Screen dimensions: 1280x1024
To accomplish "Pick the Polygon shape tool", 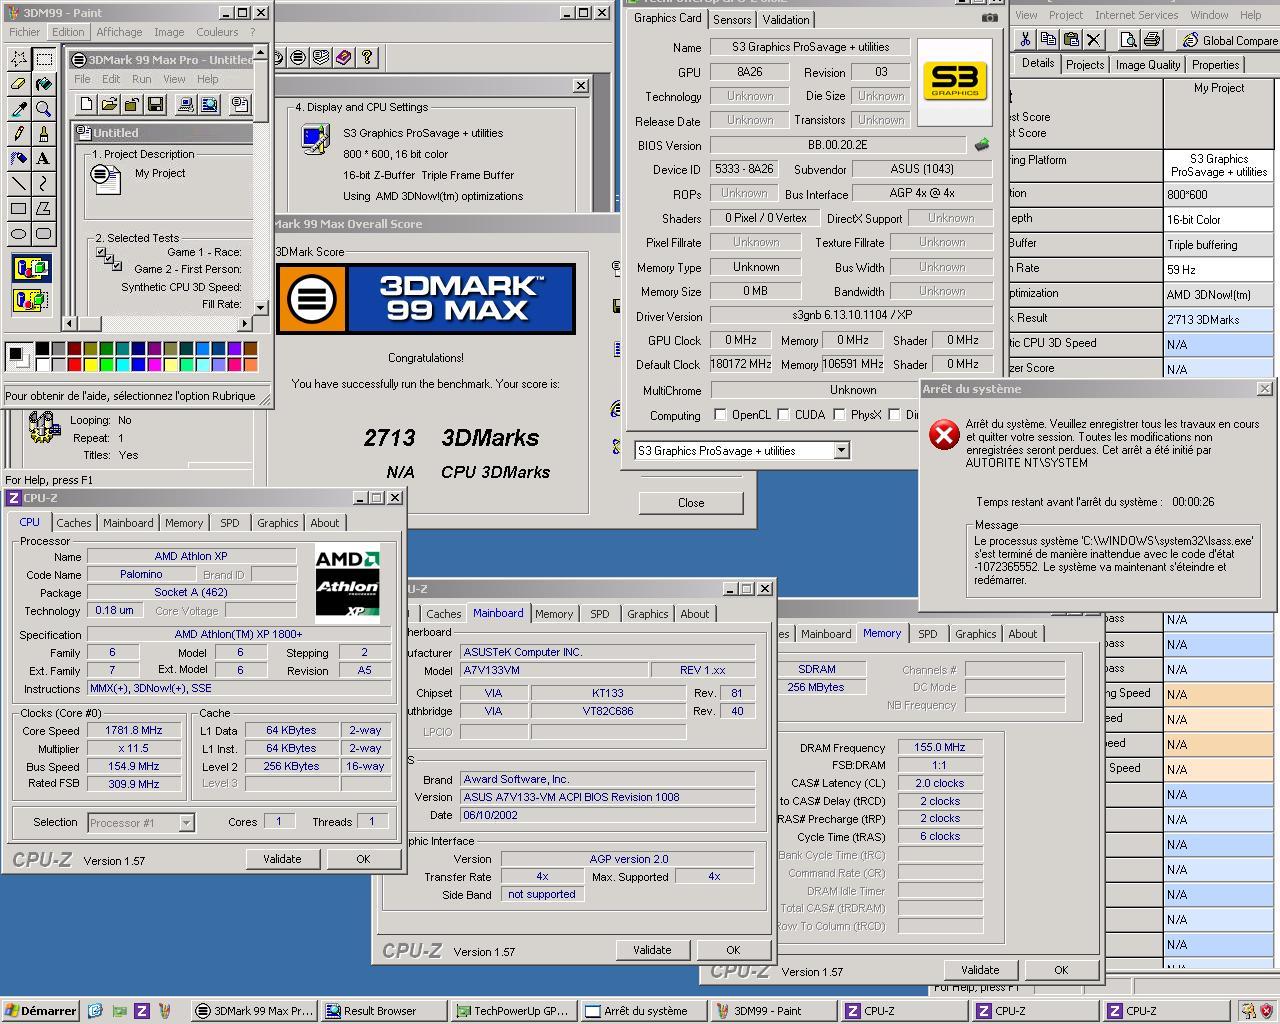I will click(x=44, y=209).
